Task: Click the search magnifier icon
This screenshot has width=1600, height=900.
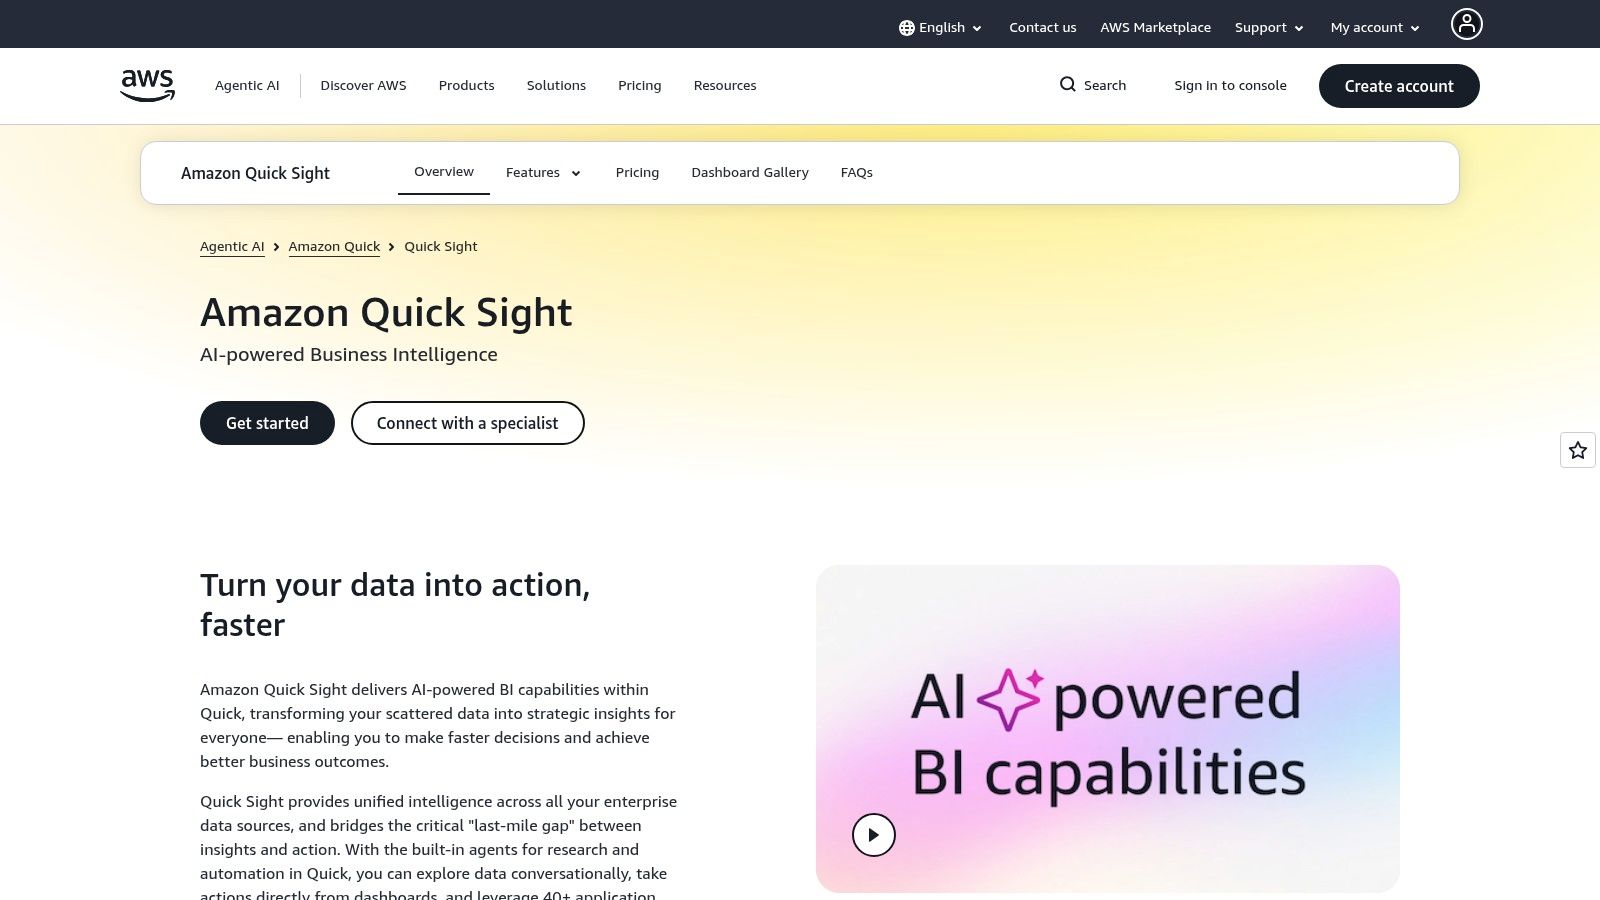Action: click(x=1068, y=85)
